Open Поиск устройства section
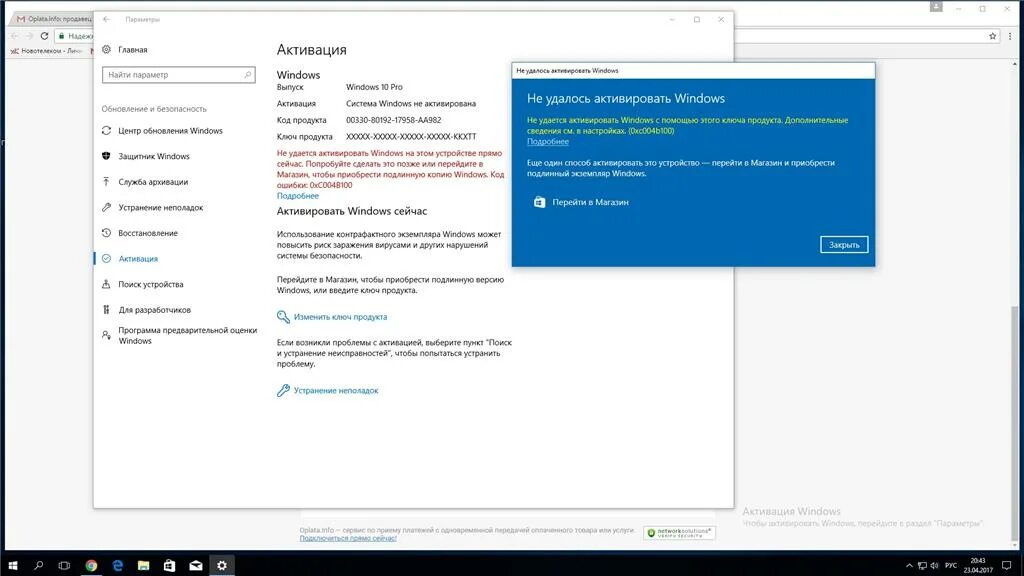 (x=151, y=284)
